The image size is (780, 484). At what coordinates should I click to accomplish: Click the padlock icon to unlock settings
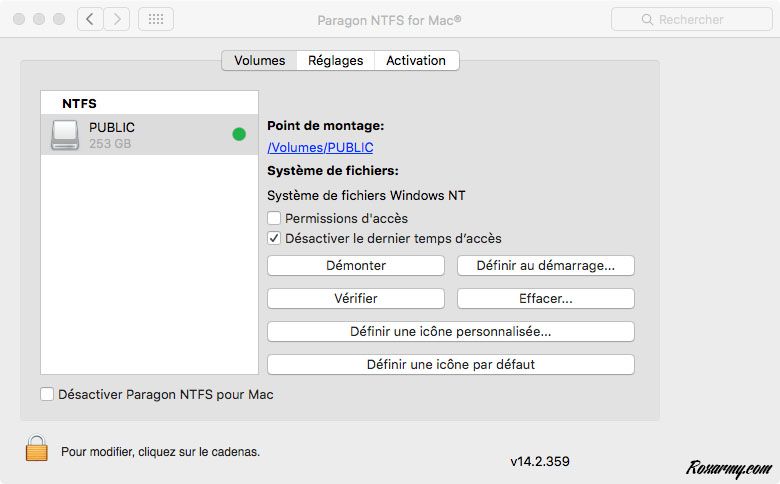point(37,449)
